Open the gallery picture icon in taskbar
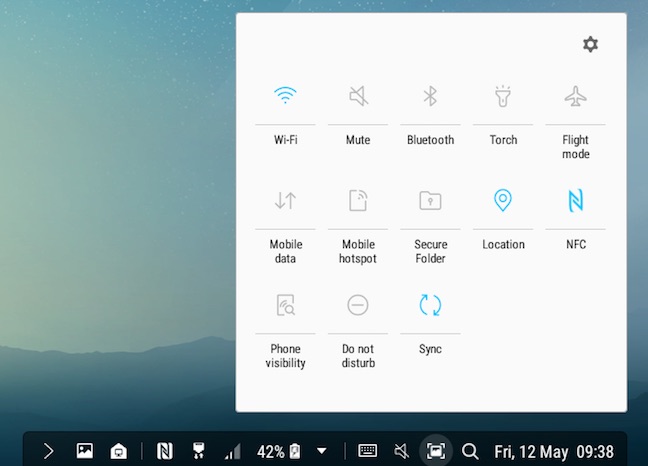The image size is (648, 466). pyautogui.click(x=85, y=451)
